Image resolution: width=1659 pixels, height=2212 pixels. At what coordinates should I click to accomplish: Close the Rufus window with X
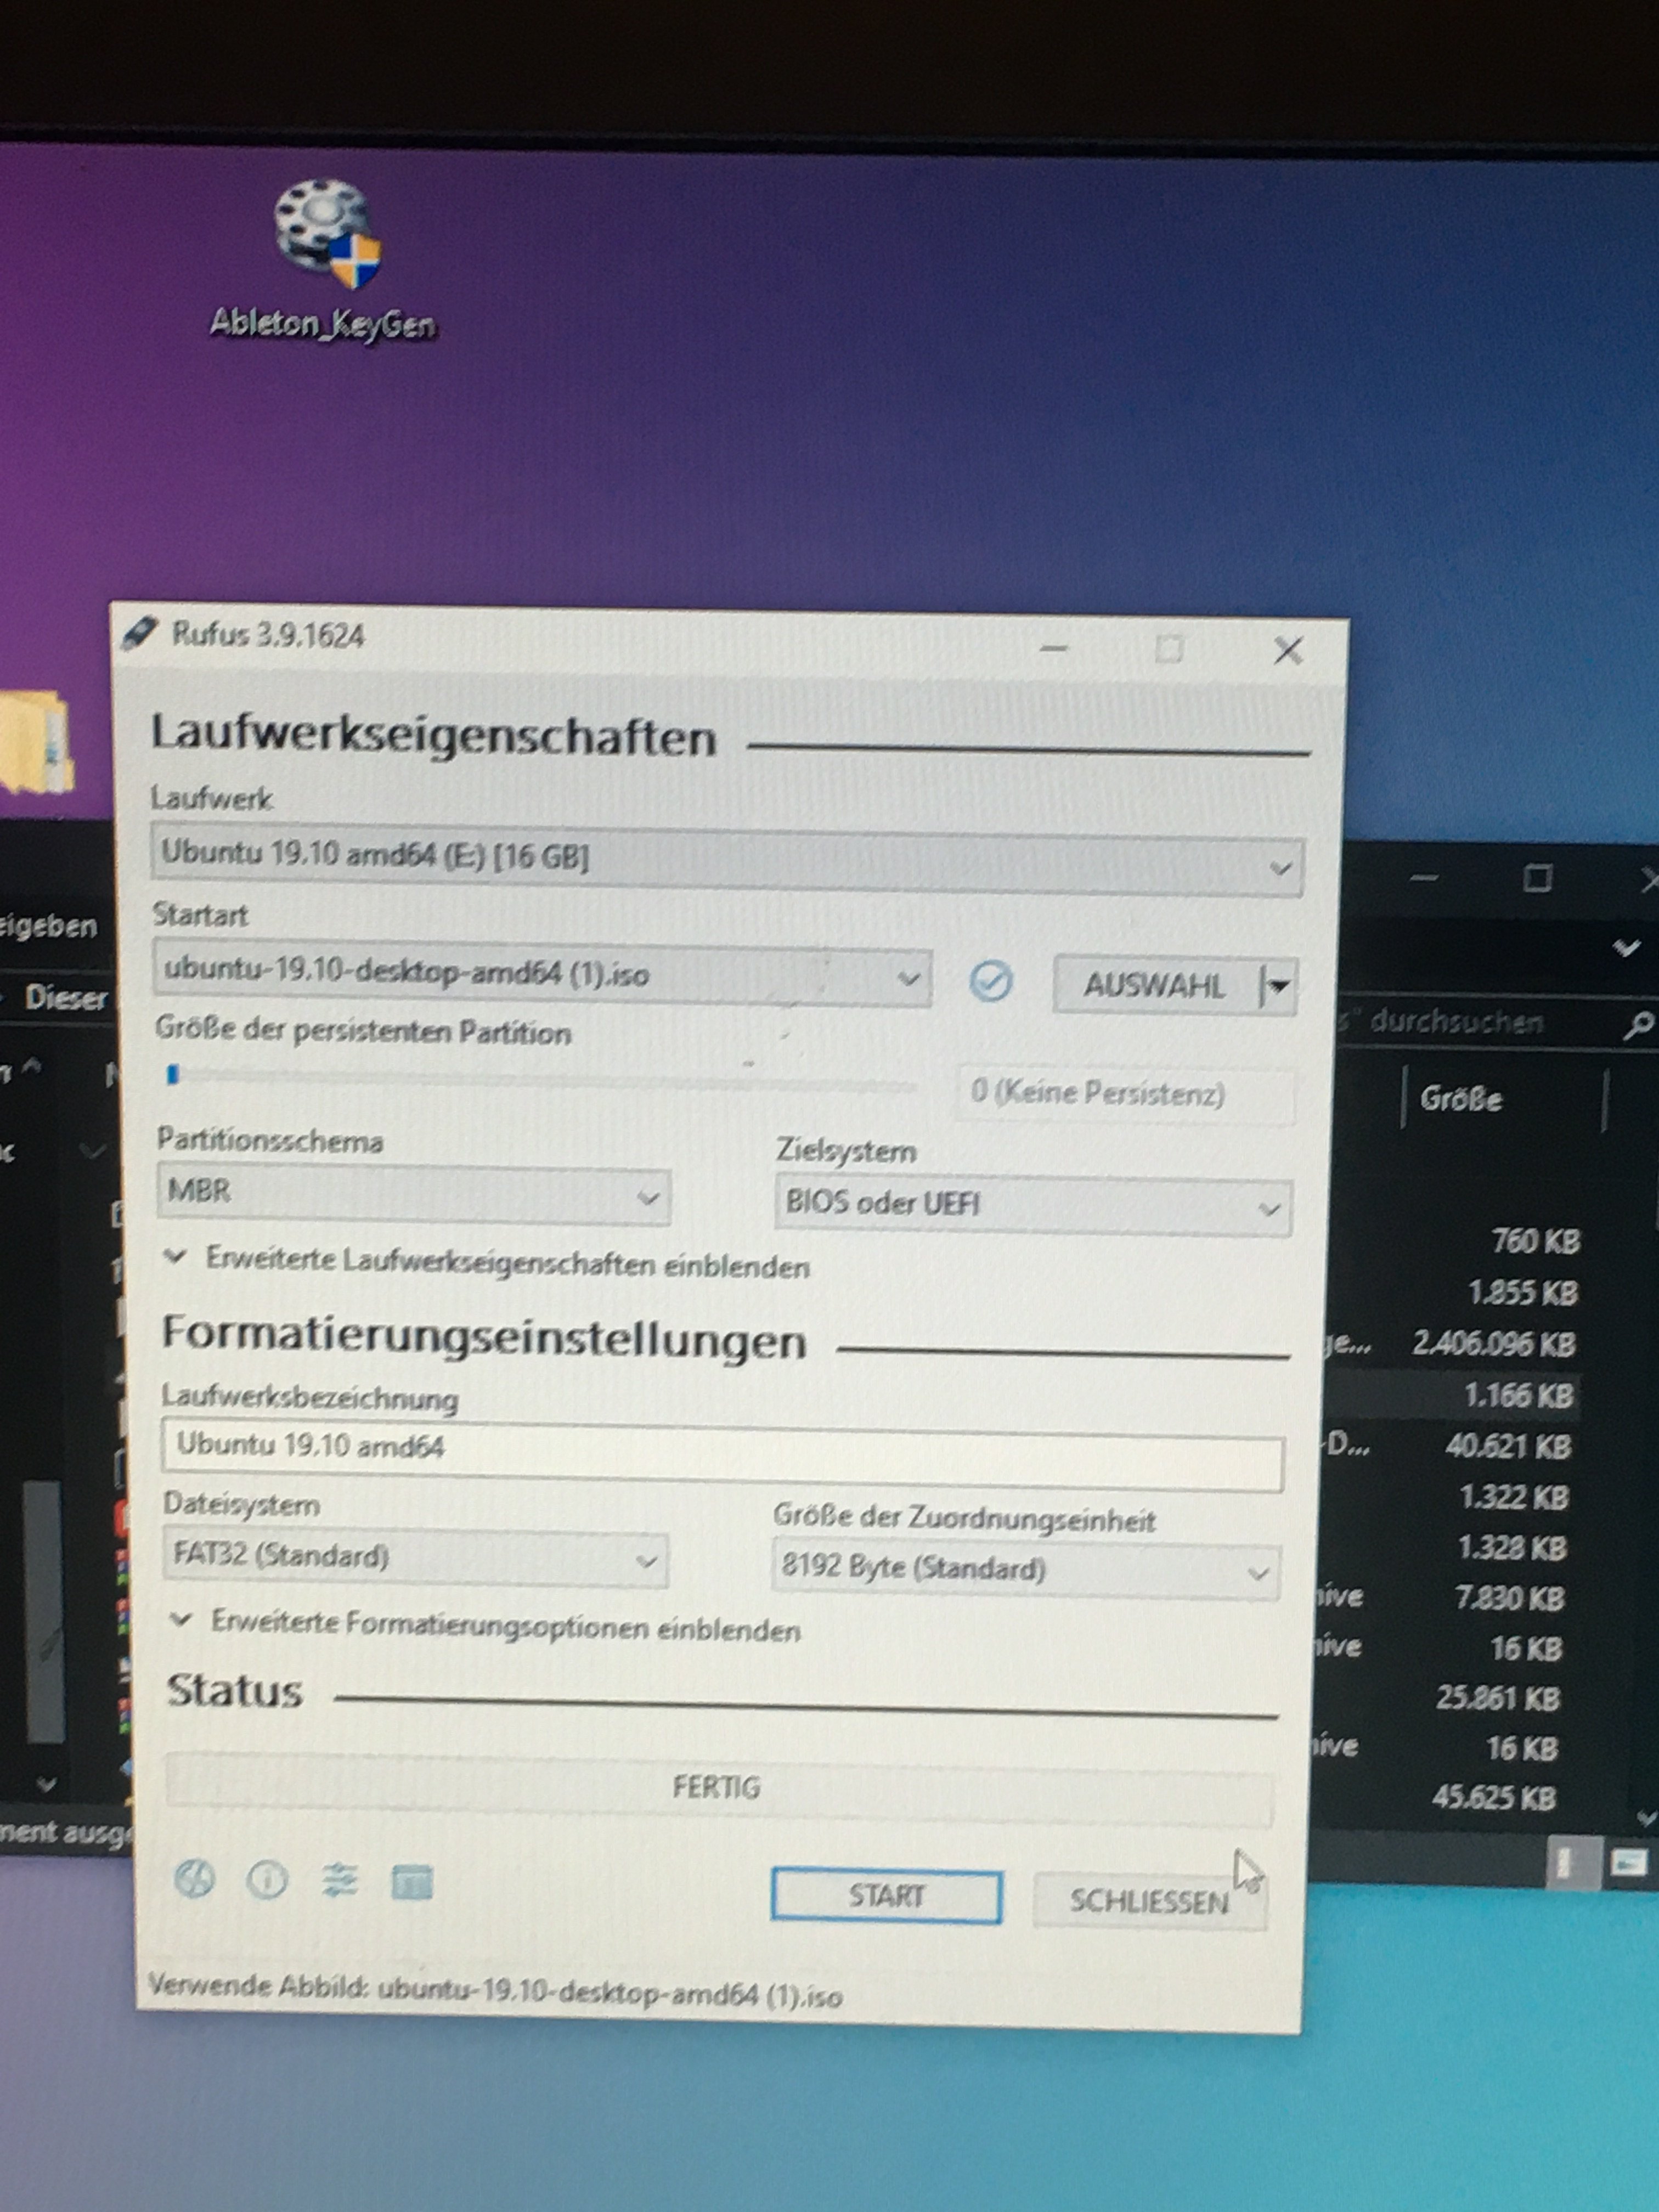(x=1288, y=651)
